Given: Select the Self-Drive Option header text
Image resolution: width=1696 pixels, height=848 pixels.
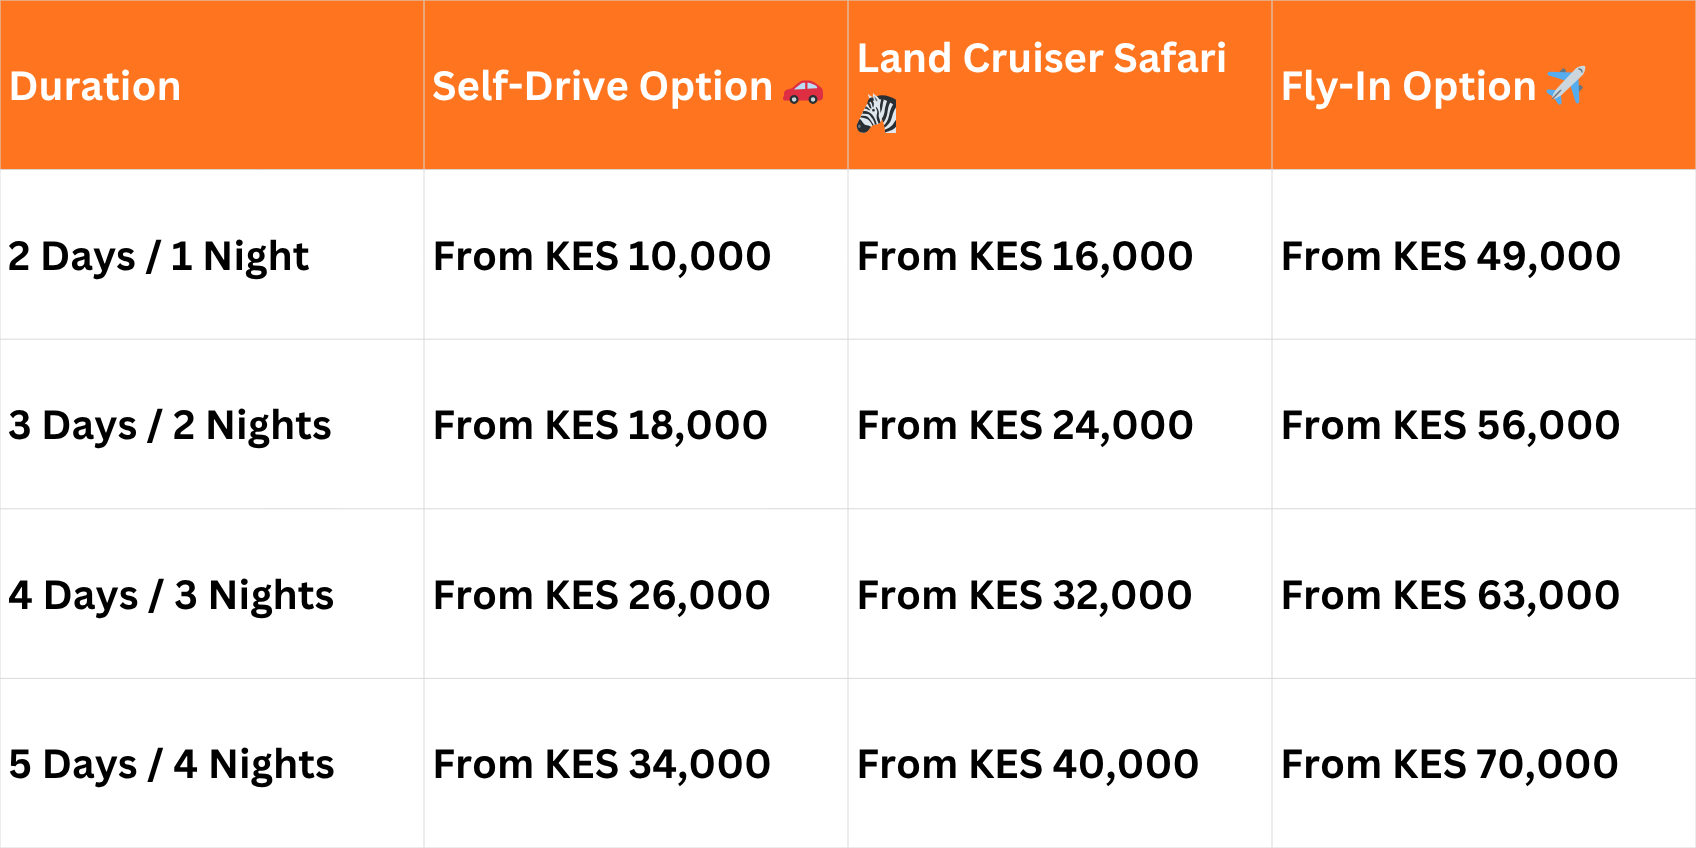Looking at the screenshot, I should point(602,87).
